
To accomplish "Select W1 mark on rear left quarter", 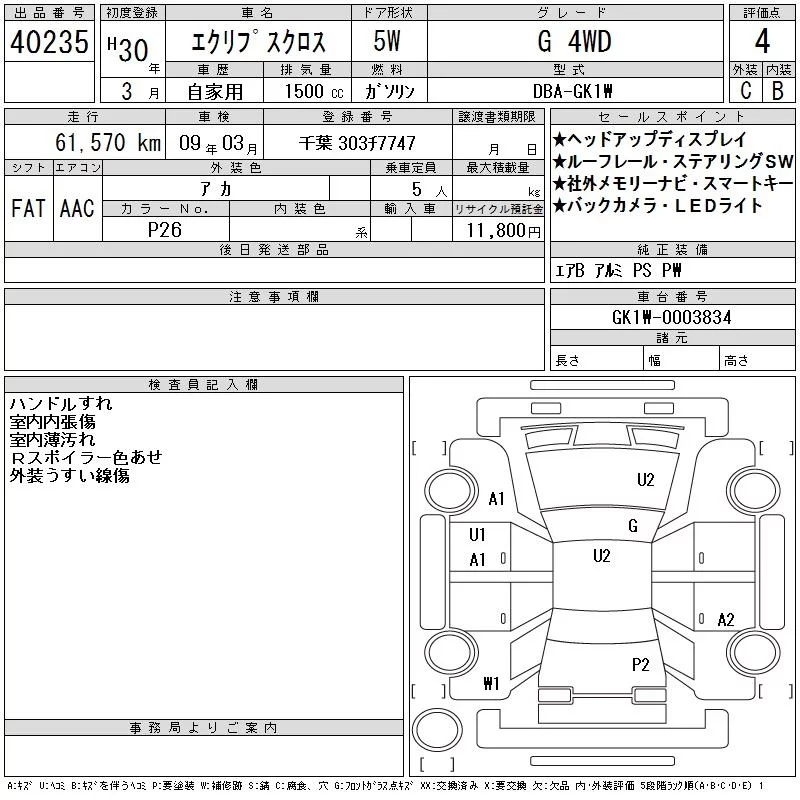I will [491, 683].
